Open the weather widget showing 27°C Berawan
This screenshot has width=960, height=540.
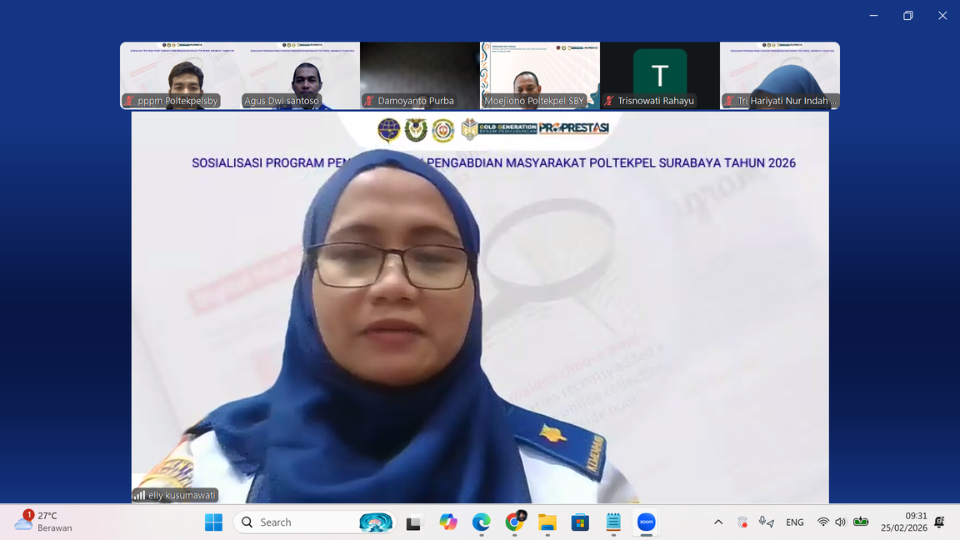tap(44, 522)
